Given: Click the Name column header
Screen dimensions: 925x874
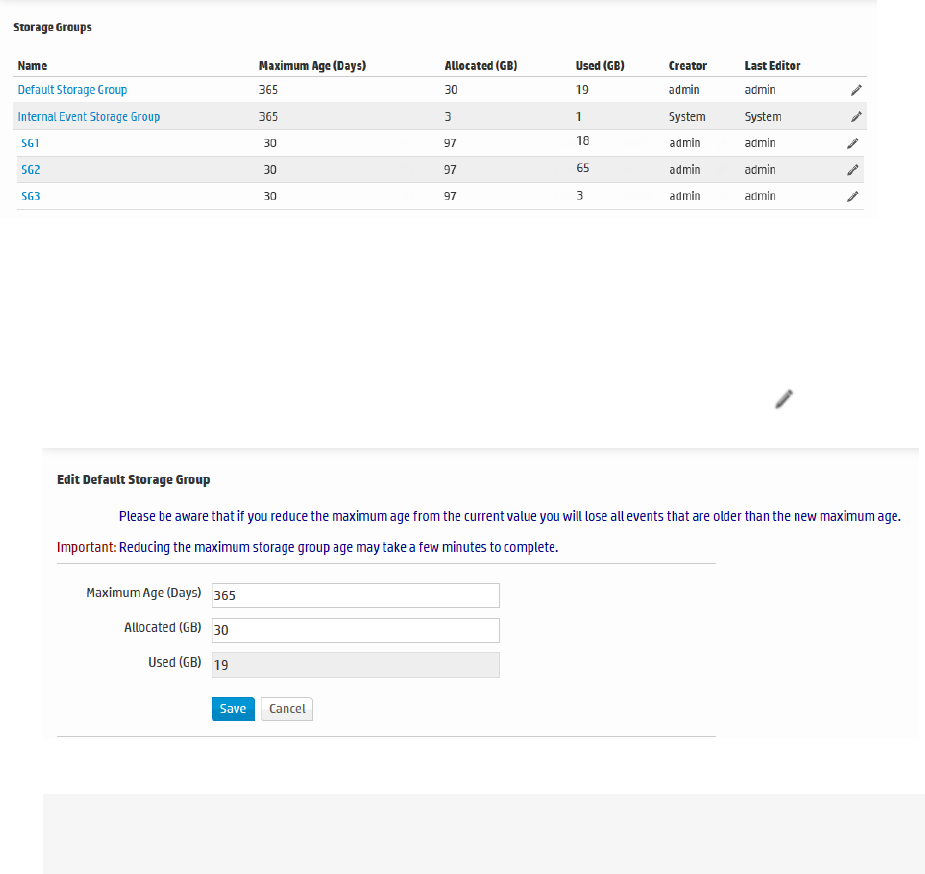Looking at the screenshot, I should pos(32,66).
